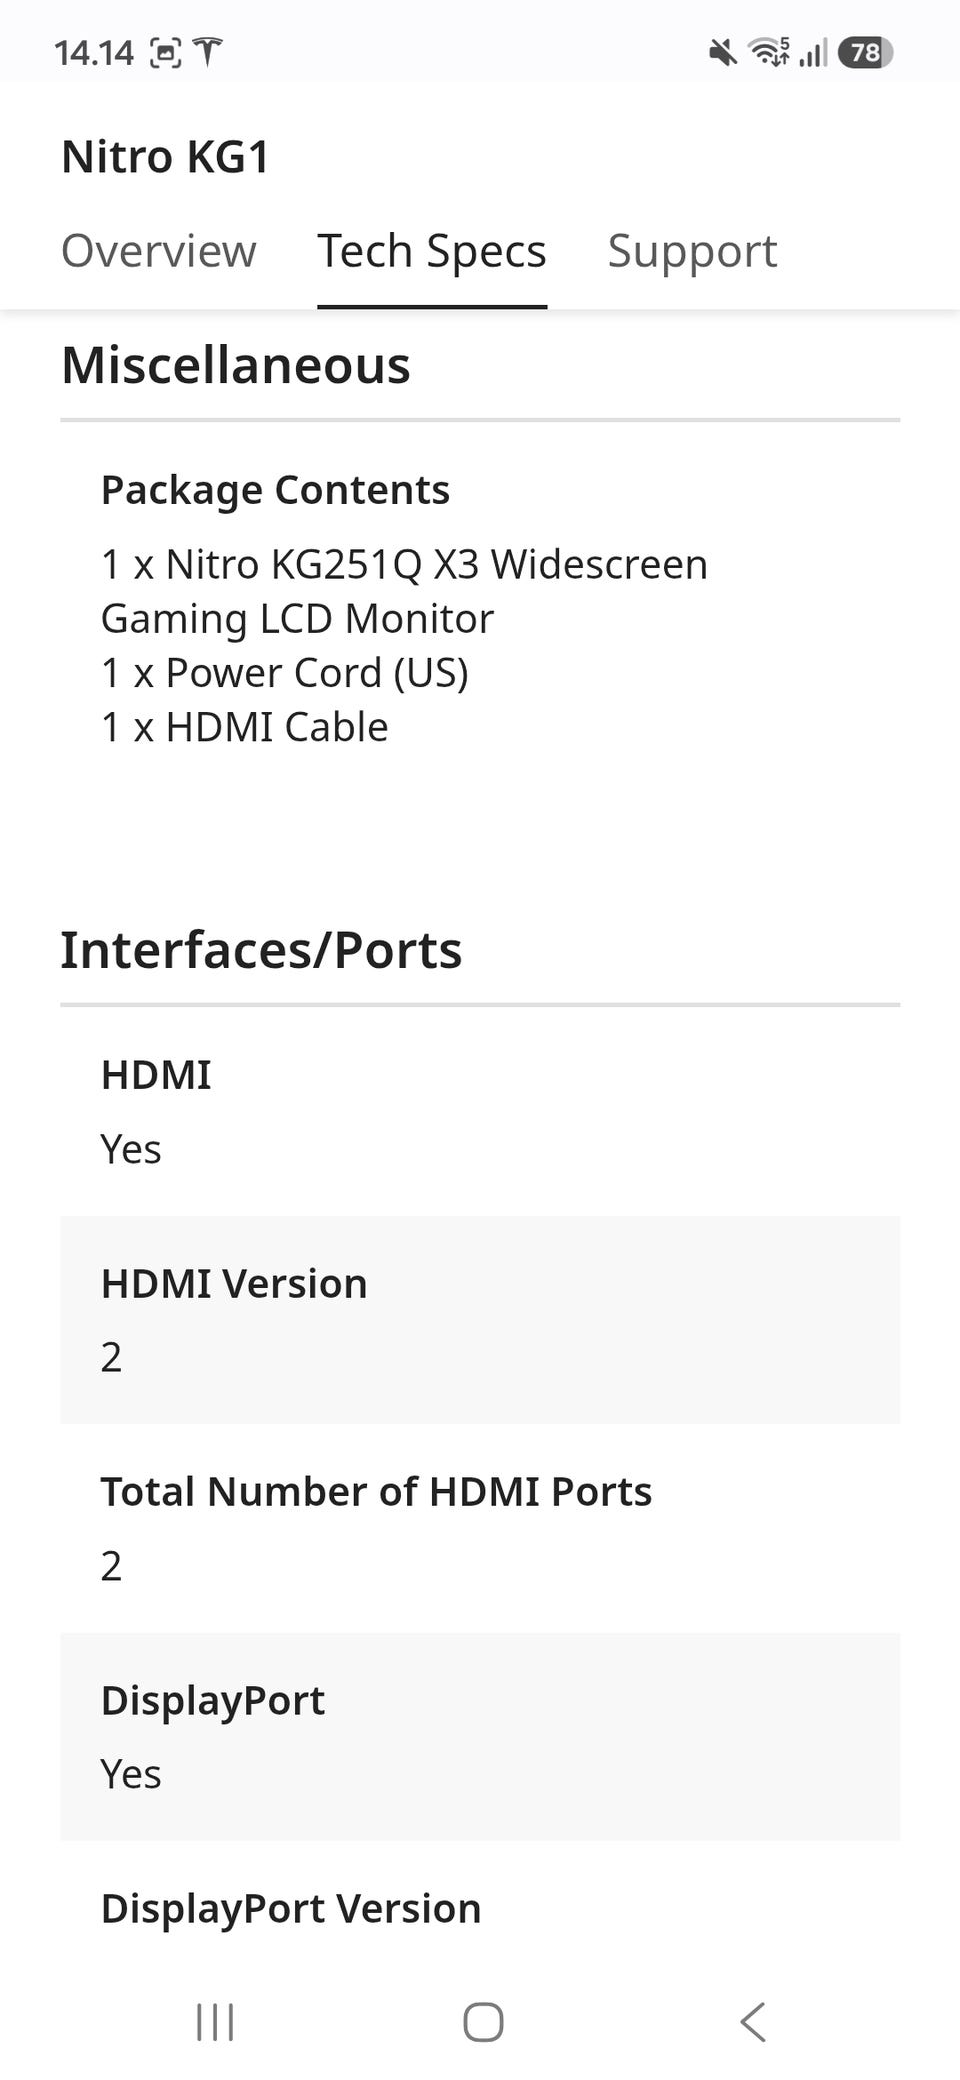Open the Support tab

tap(692, 251)
